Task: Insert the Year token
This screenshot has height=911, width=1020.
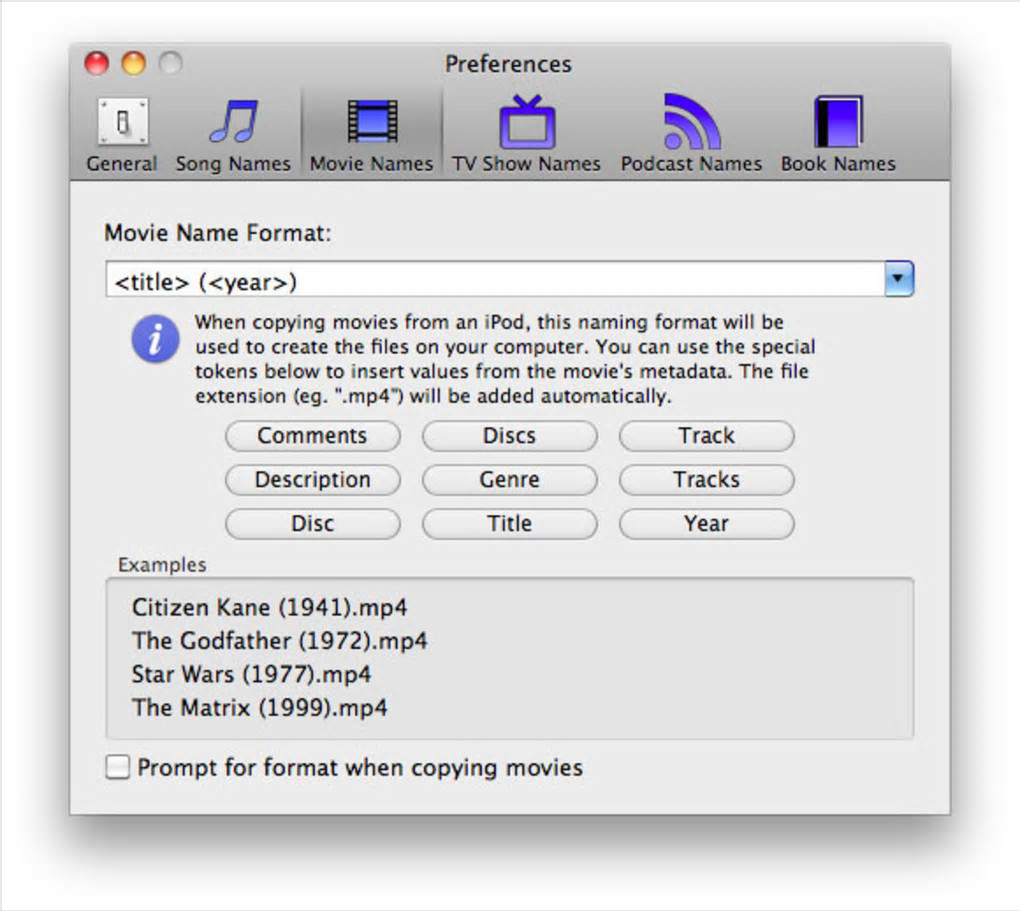Action: (x=706, y=524)
